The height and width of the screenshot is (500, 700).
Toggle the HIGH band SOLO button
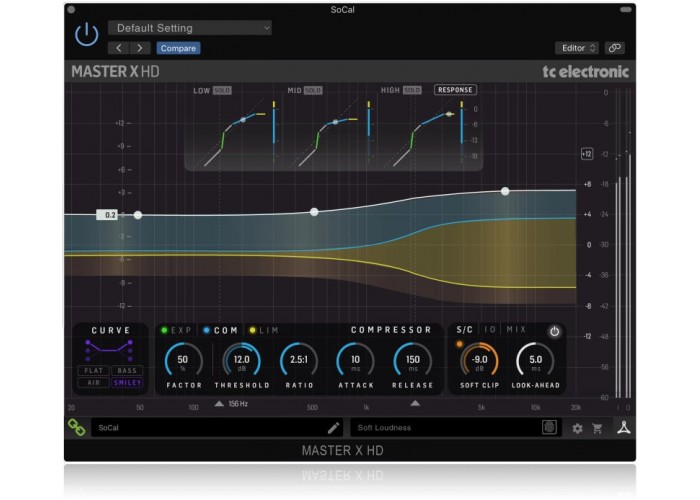click(412, 90)
